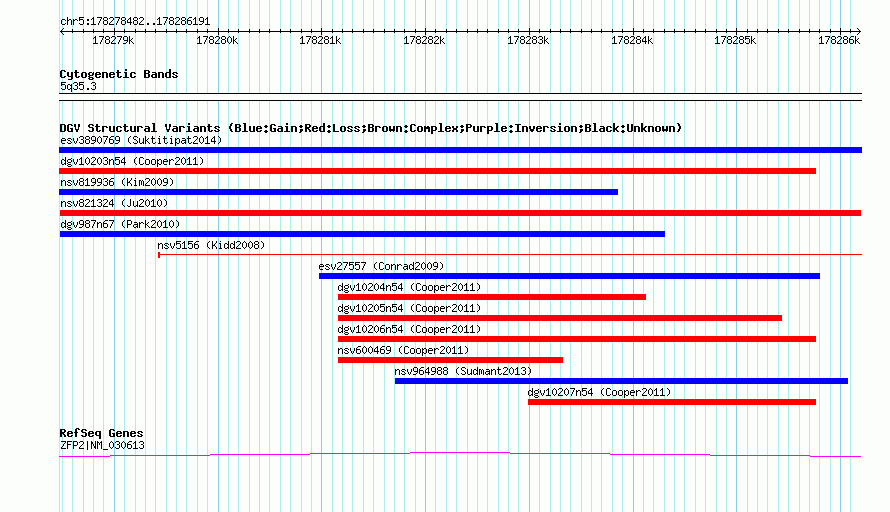Click the blue esv27557 Conrad2009 gain bar
Viewport: 890px width, 512px height.
(569, 276)
